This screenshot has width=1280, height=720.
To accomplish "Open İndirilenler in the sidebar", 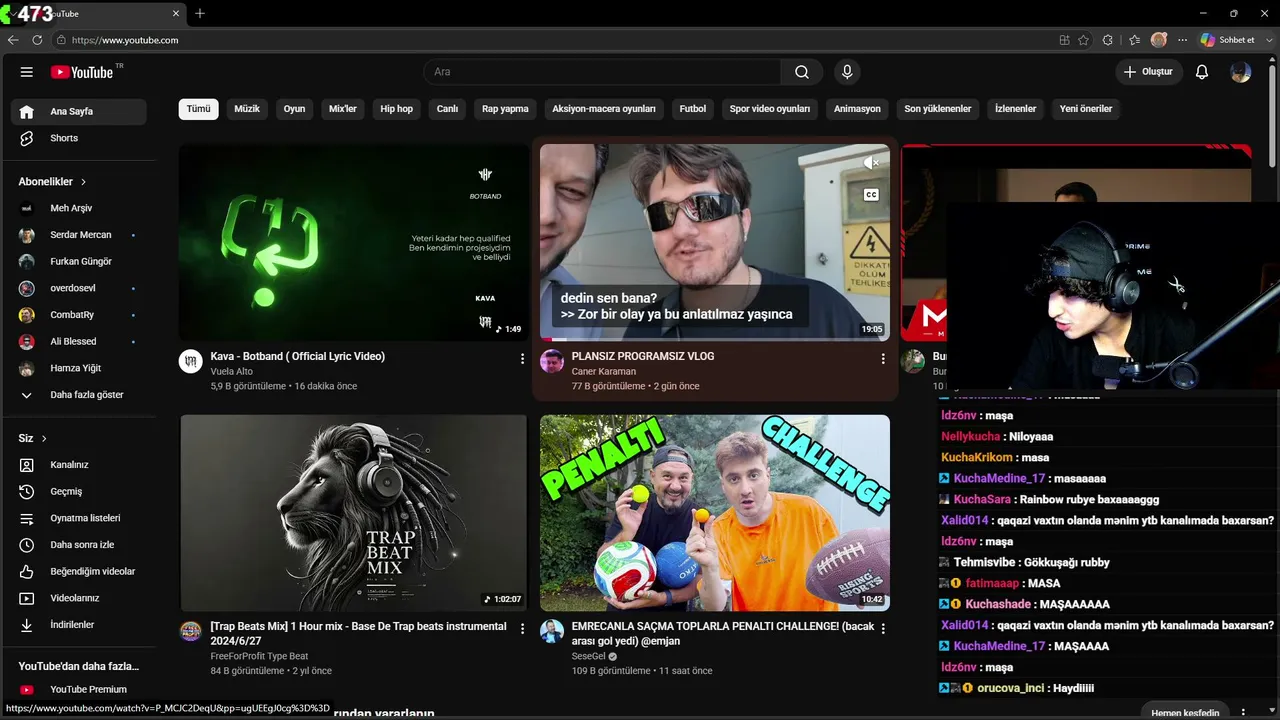I will pos(79,625).
